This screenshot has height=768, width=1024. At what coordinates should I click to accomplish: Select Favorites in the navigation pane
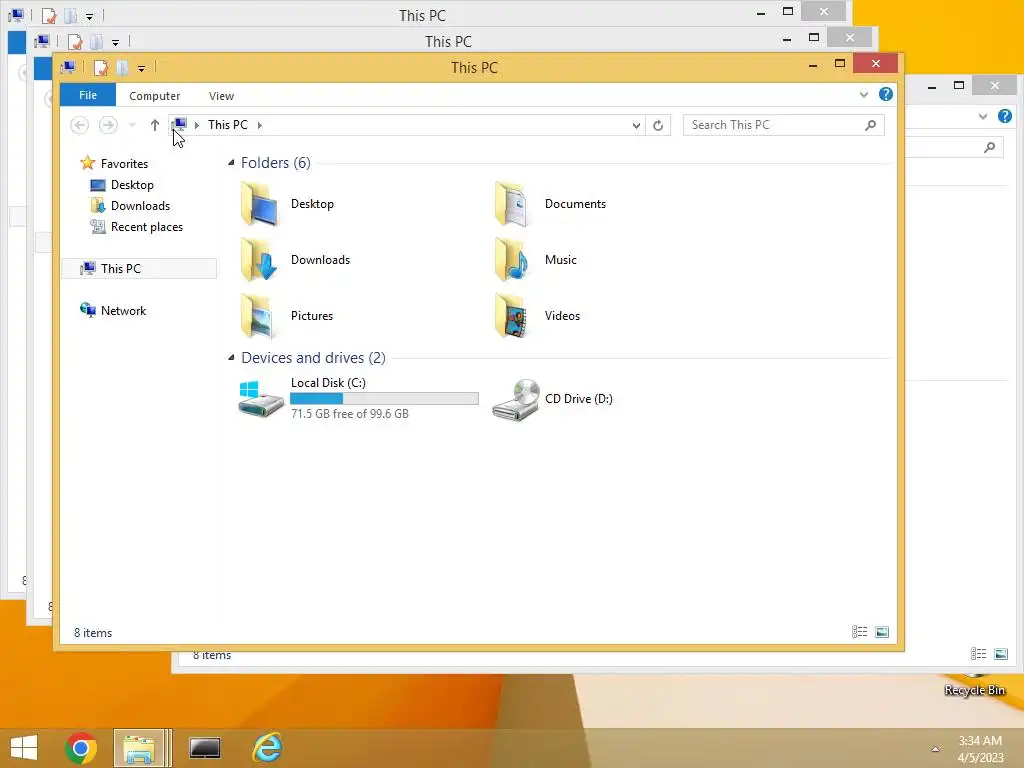[x=124, y=164]
